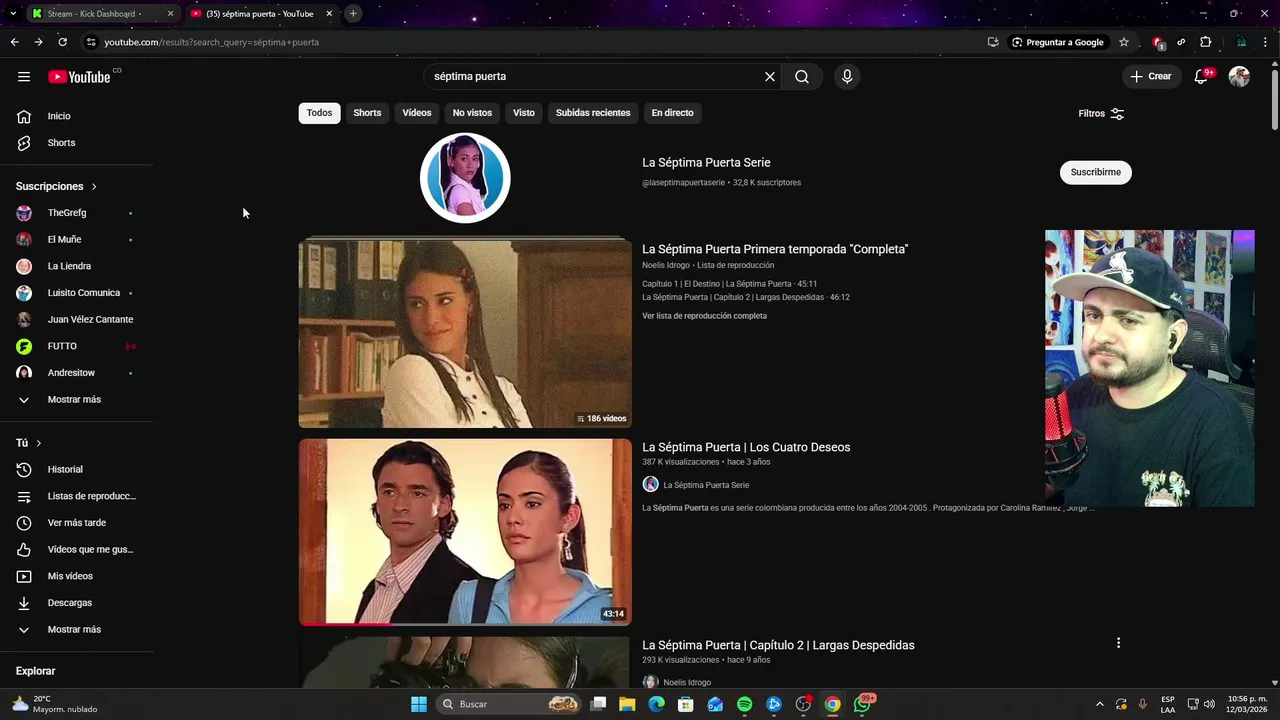Bookmark this page with the star icon
Screen dimensions: 1280x720
1124,42
